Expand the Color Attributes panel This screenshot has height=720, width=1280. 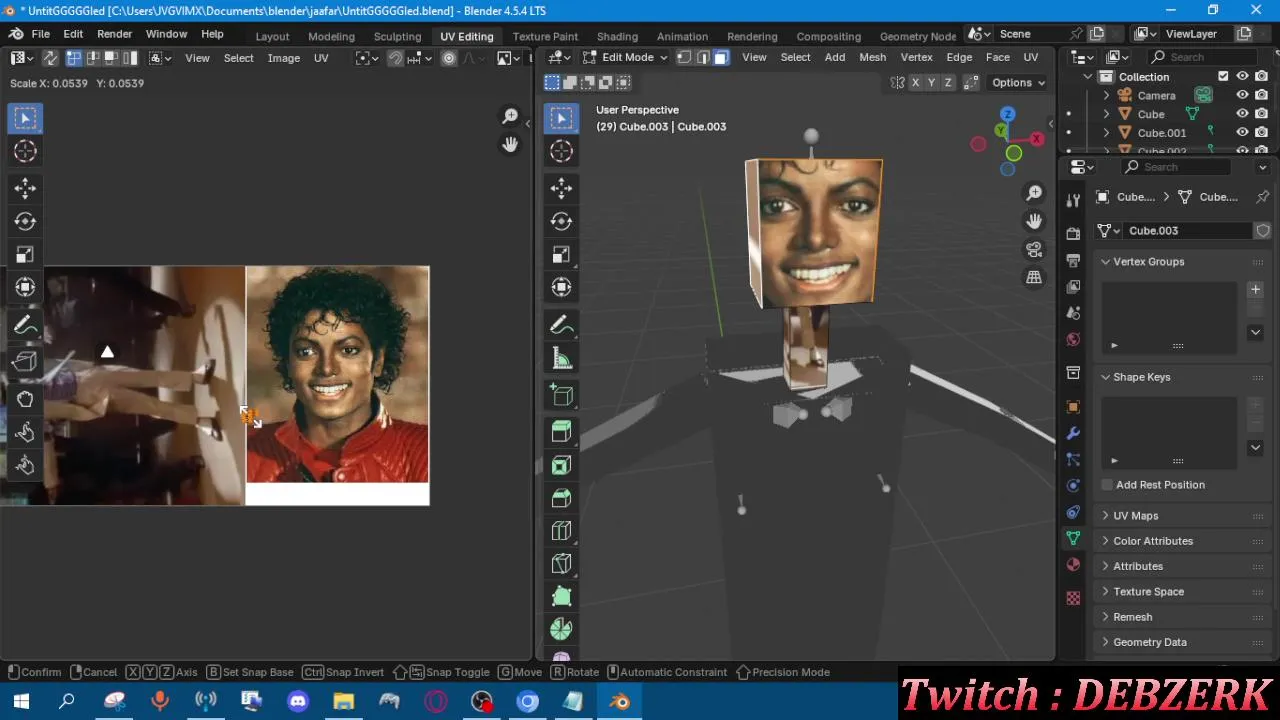[1152, 541]
